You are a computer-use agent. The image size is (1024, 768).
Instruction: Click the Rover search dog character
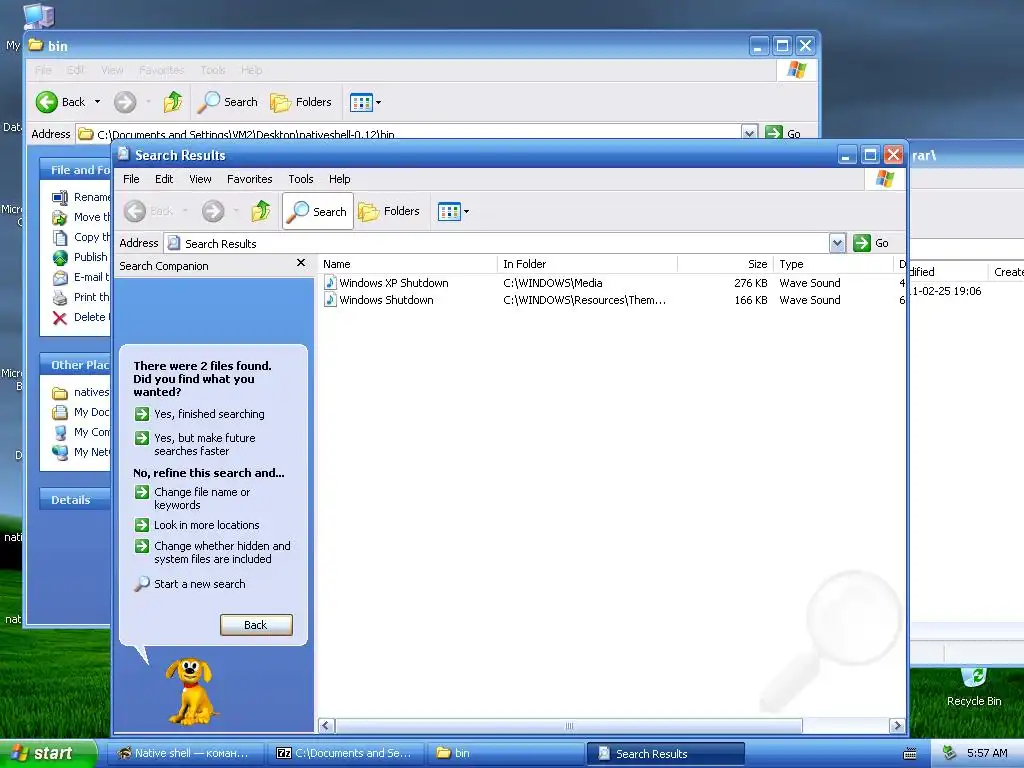coord(191,690)
